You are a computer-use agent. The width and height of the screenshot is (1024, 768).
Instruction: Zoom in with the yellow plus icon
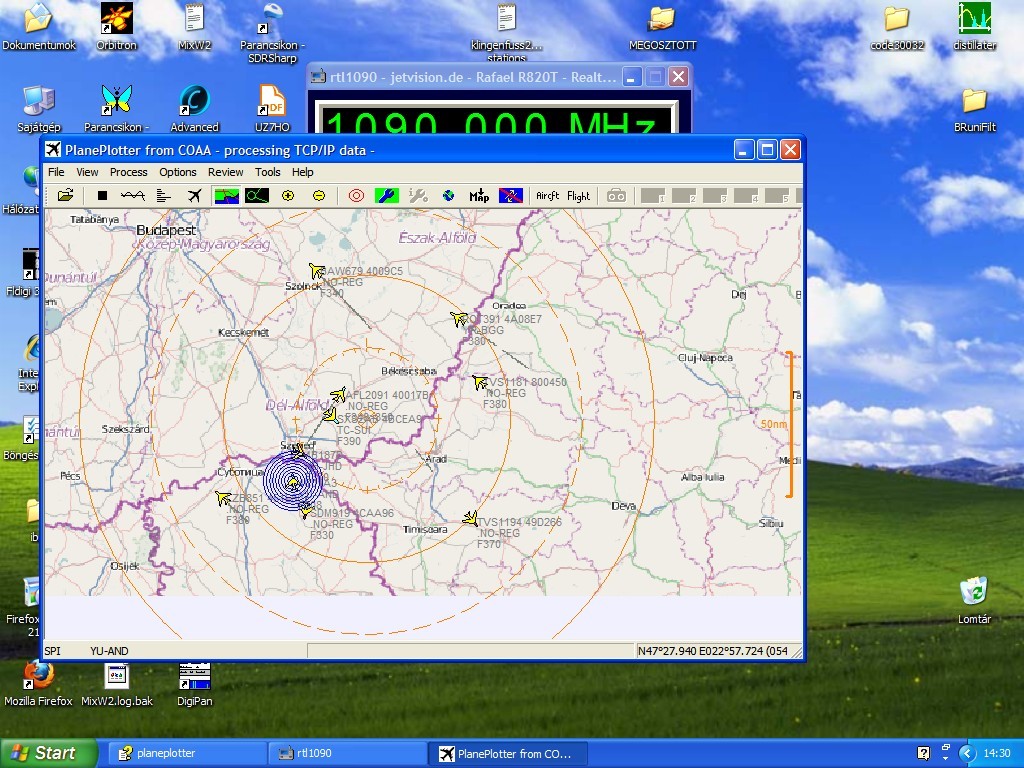point(288,195)
